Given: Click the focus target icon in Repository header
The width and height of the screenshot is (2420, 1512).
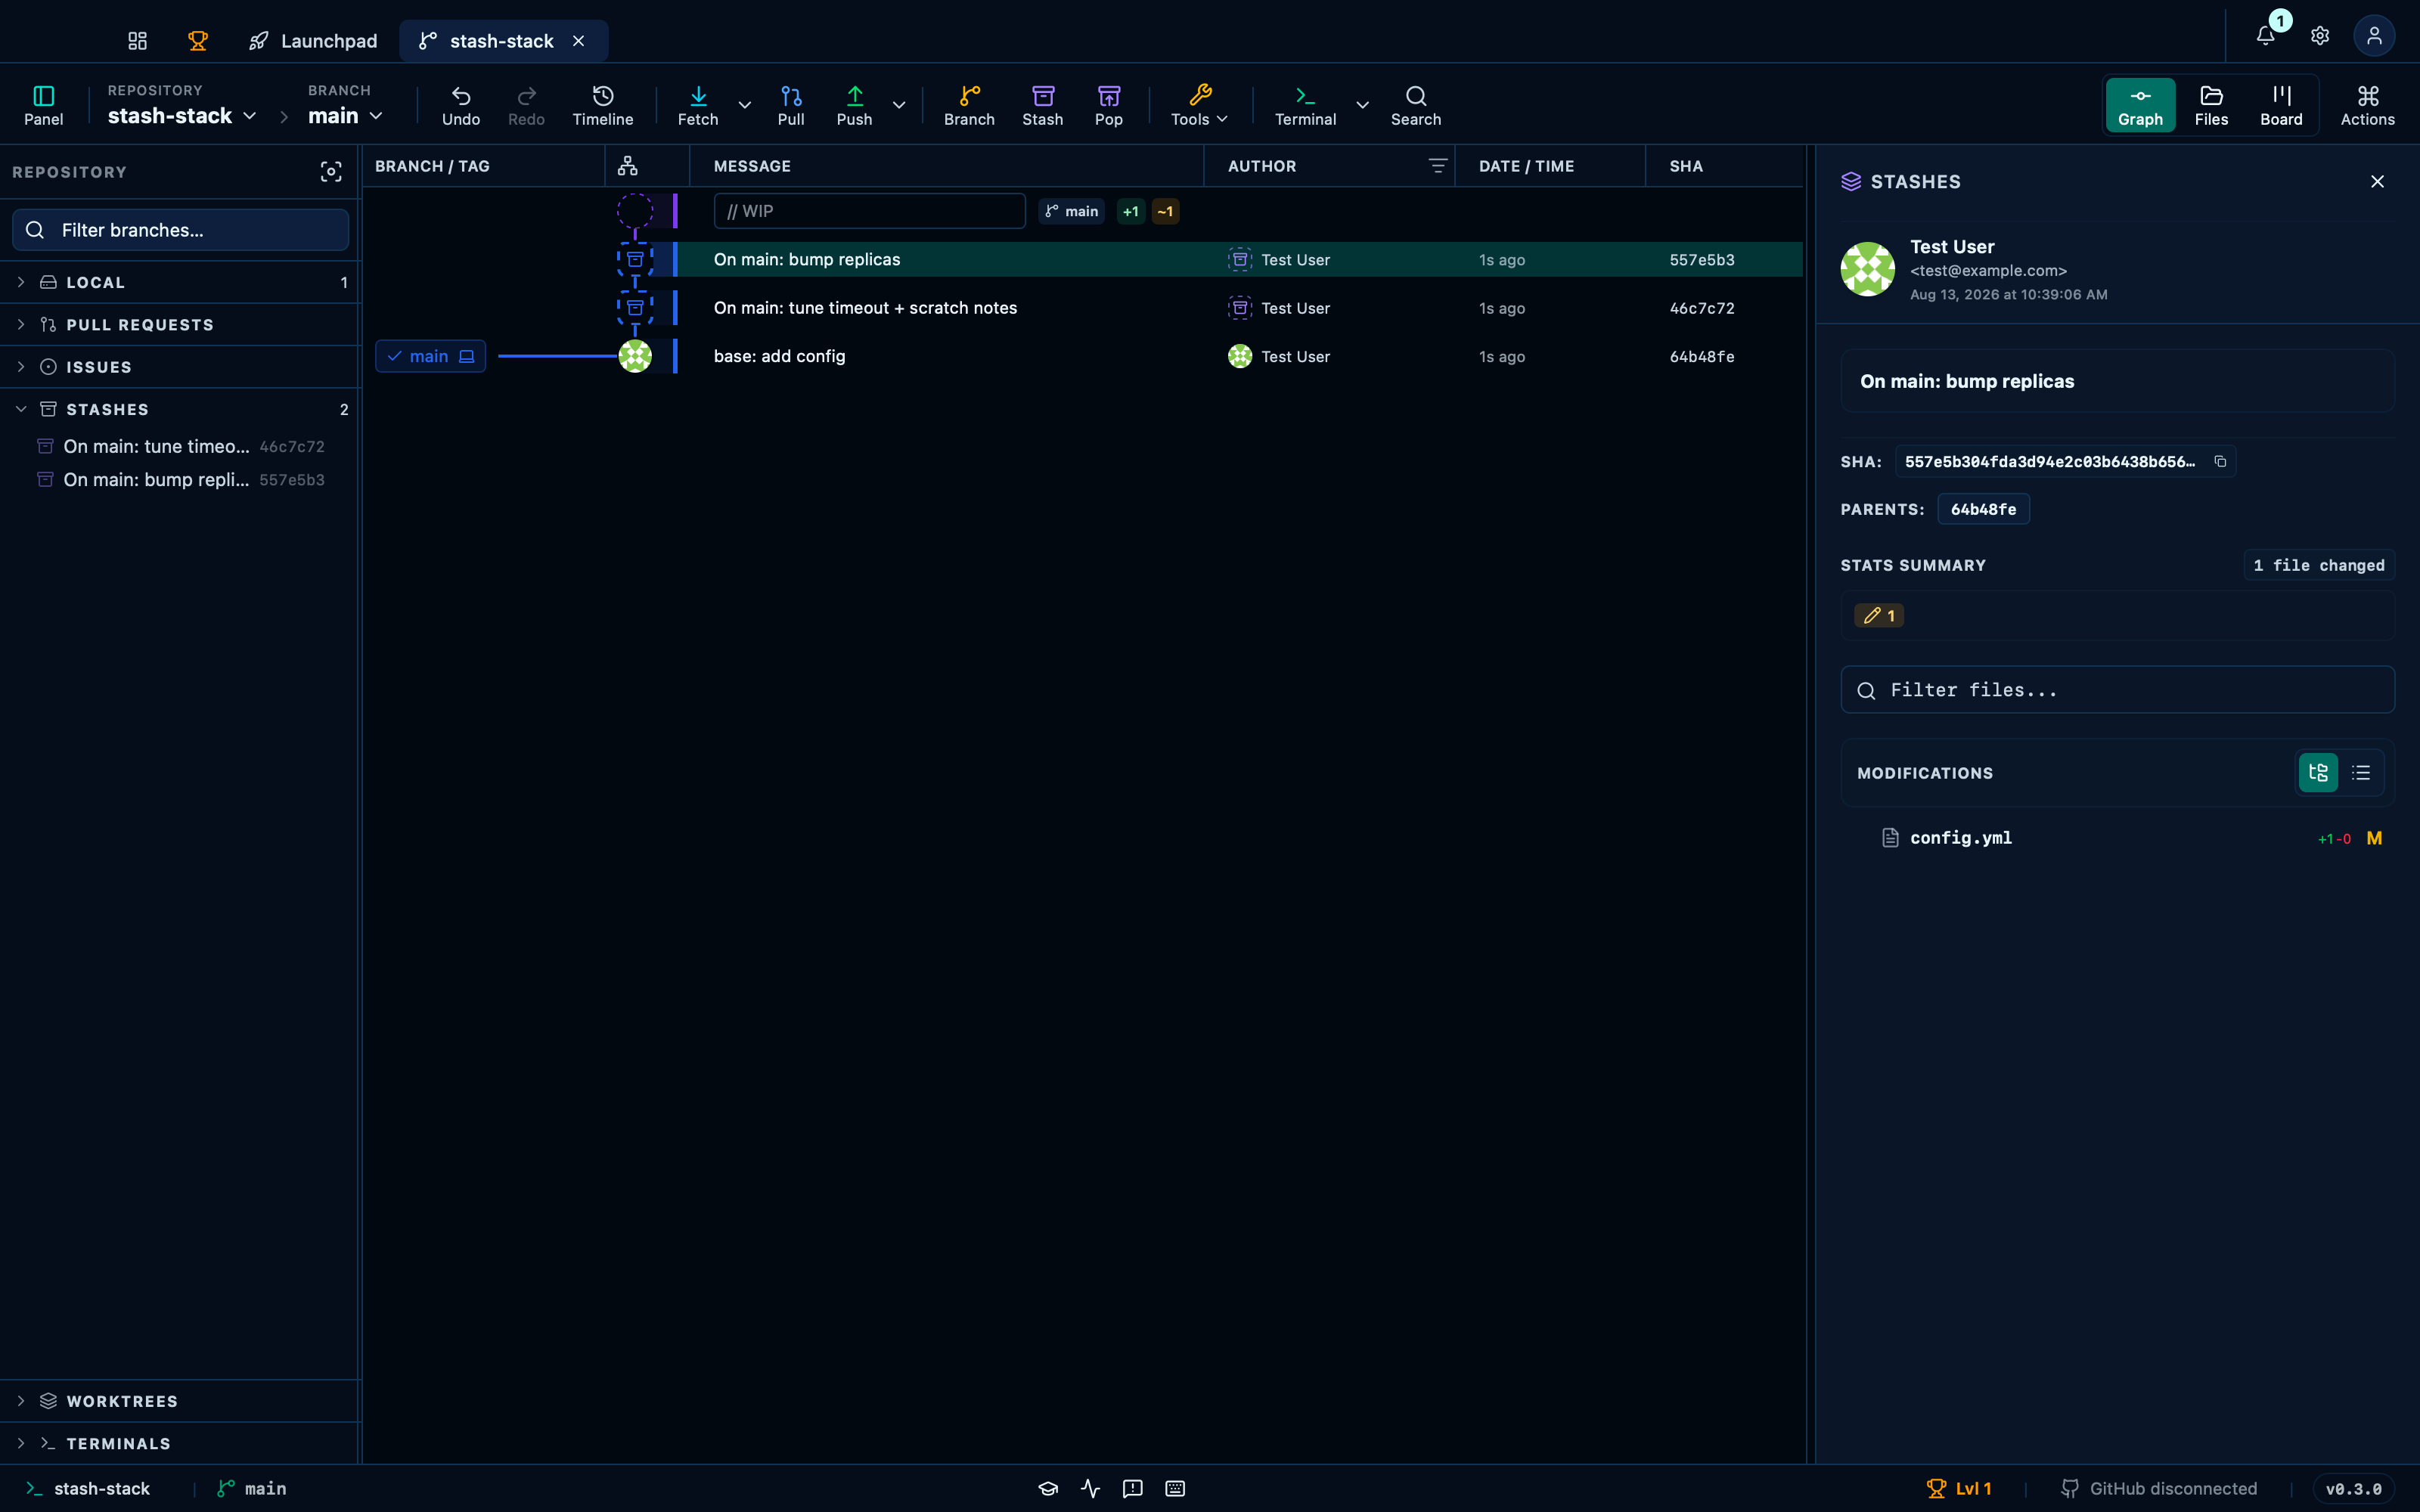Looking at the screenshot, I should coord(331,172).
